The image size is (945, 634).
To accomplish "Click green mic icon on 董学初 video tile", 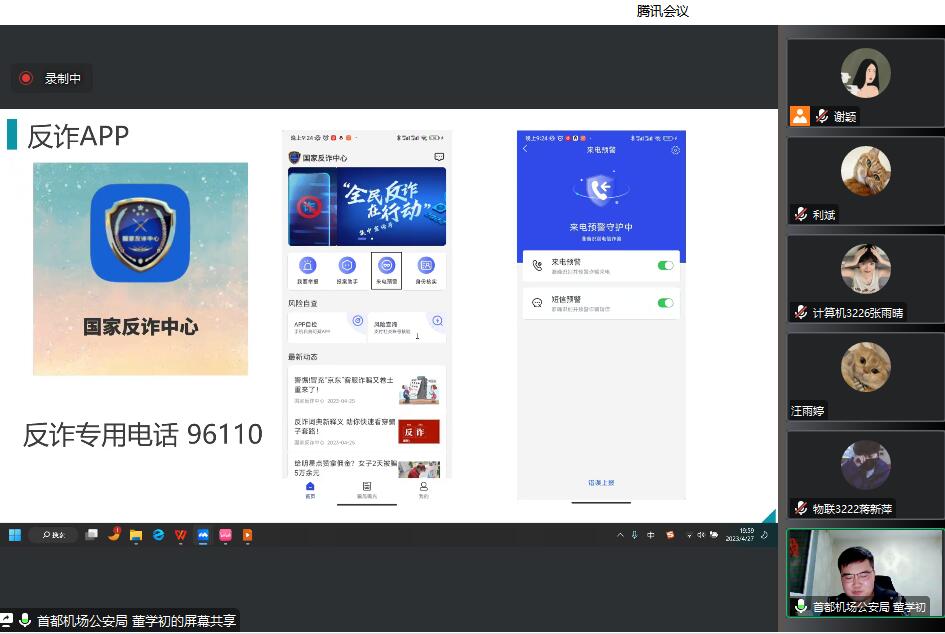I will pyautogui.click(x=801, y=606).
